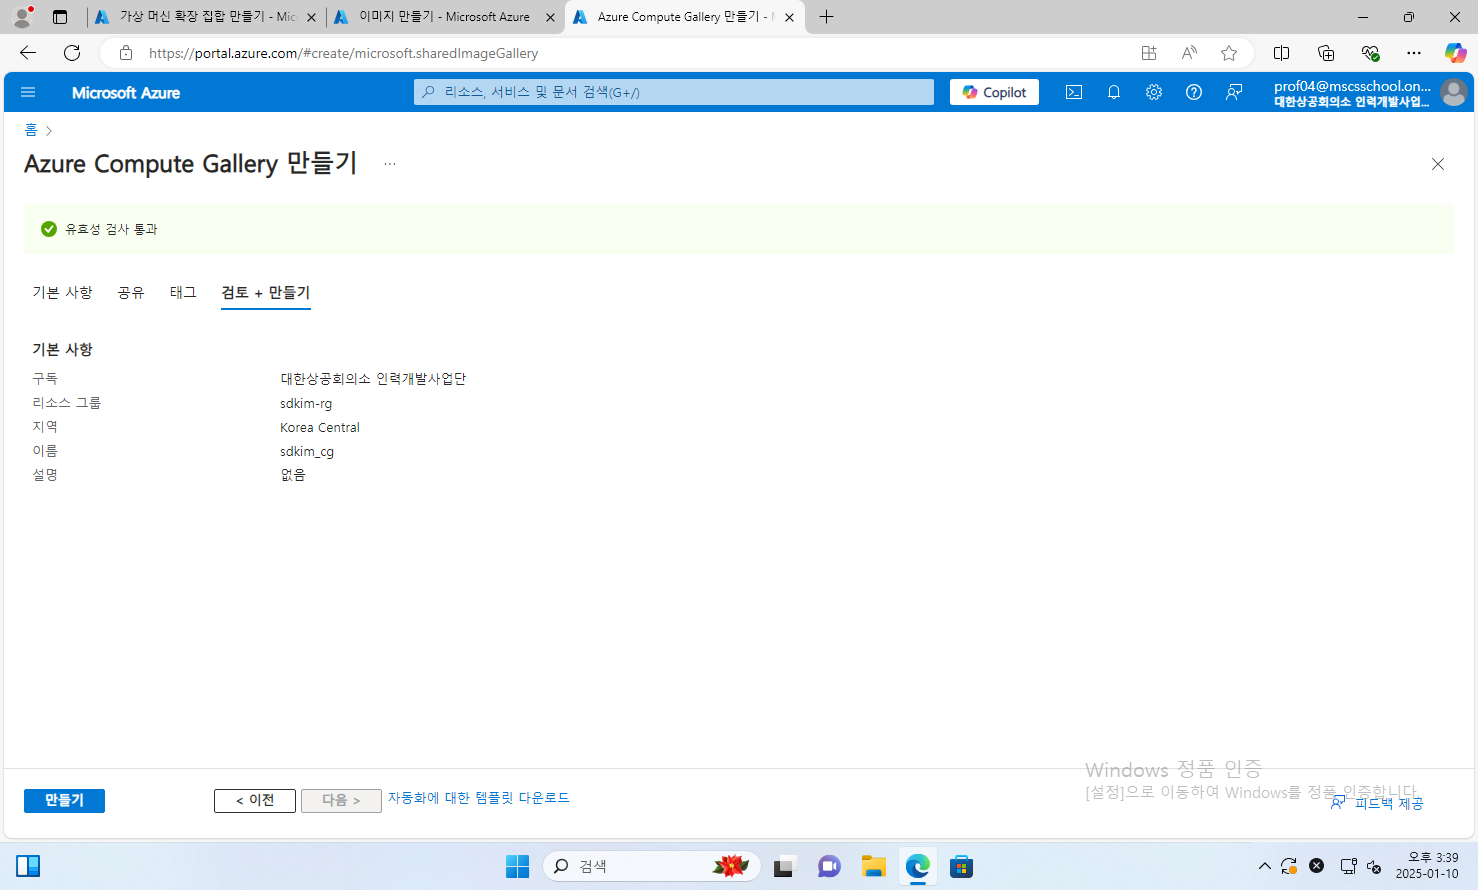This screenshot has height=890, width=1478.
Task: Open the Teams chat taskbar icon
Action: [829, 866]
